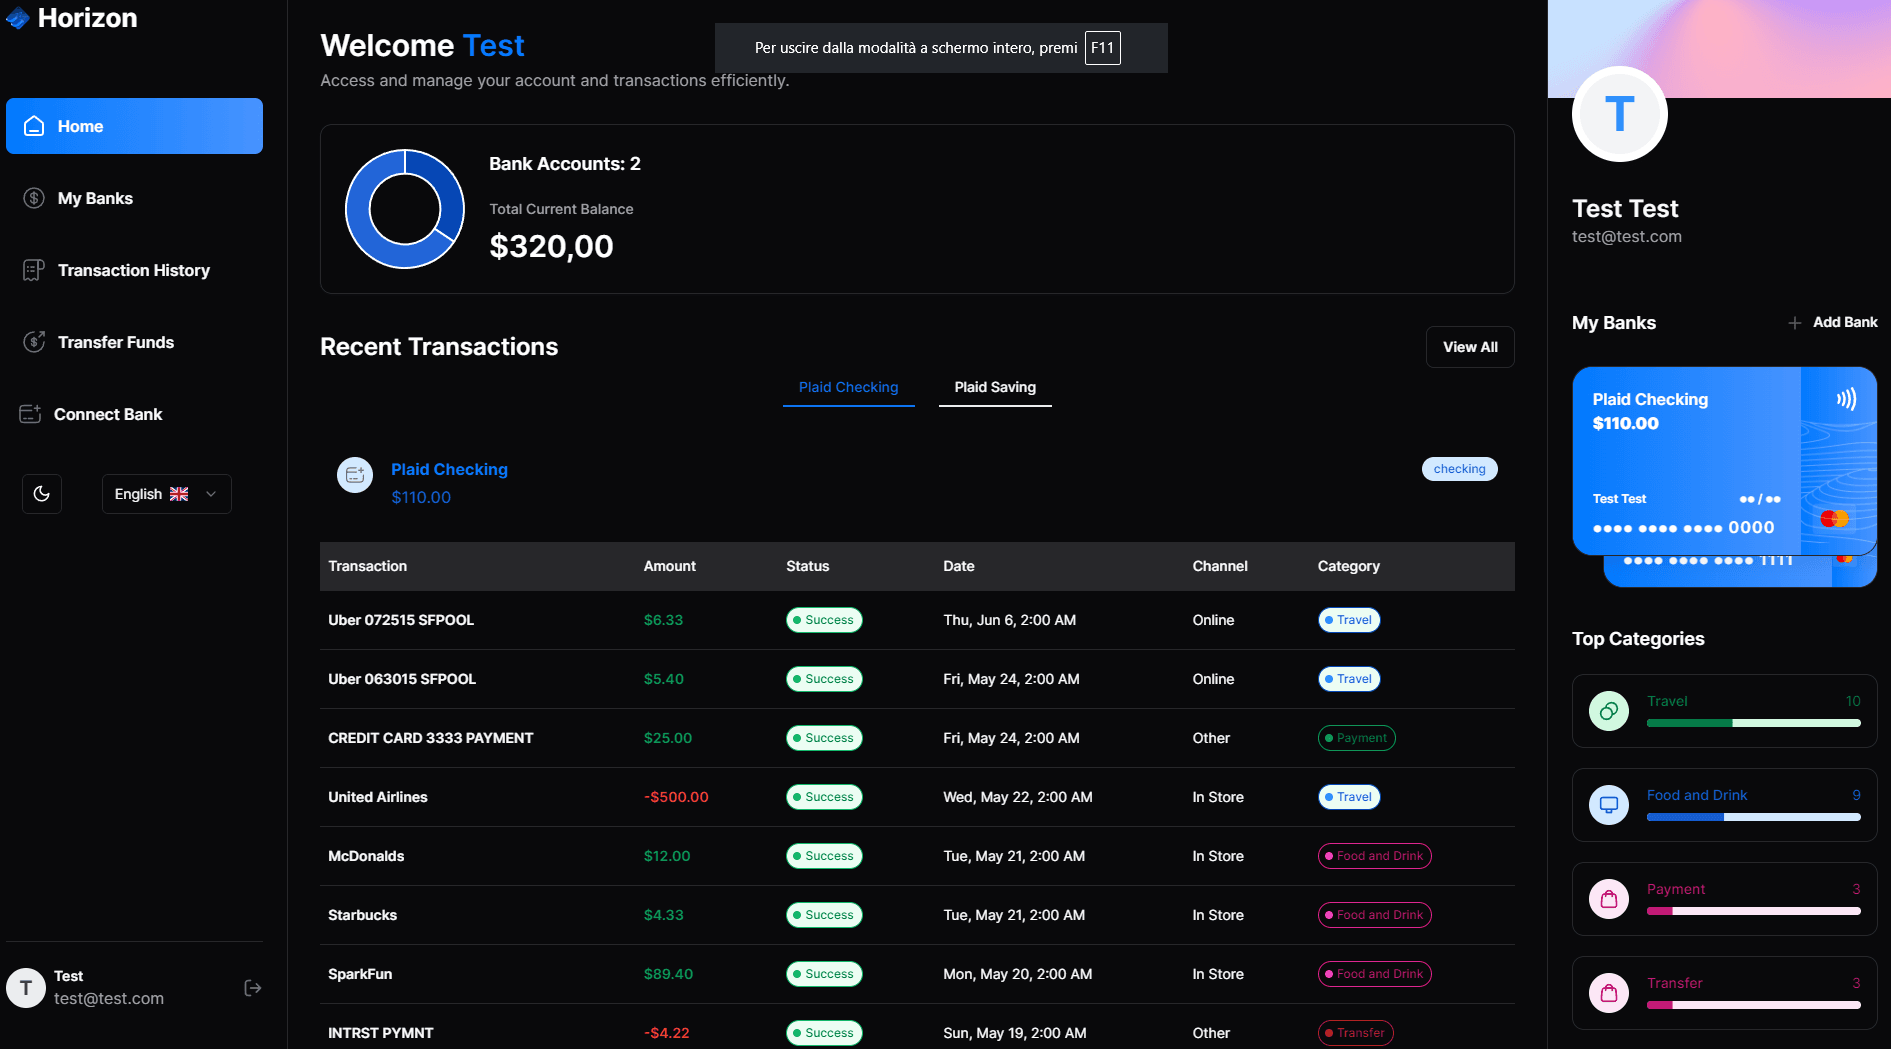Toggle dark mode with the moon button
Screen dimensions: 1891x1049
(42, 494)
